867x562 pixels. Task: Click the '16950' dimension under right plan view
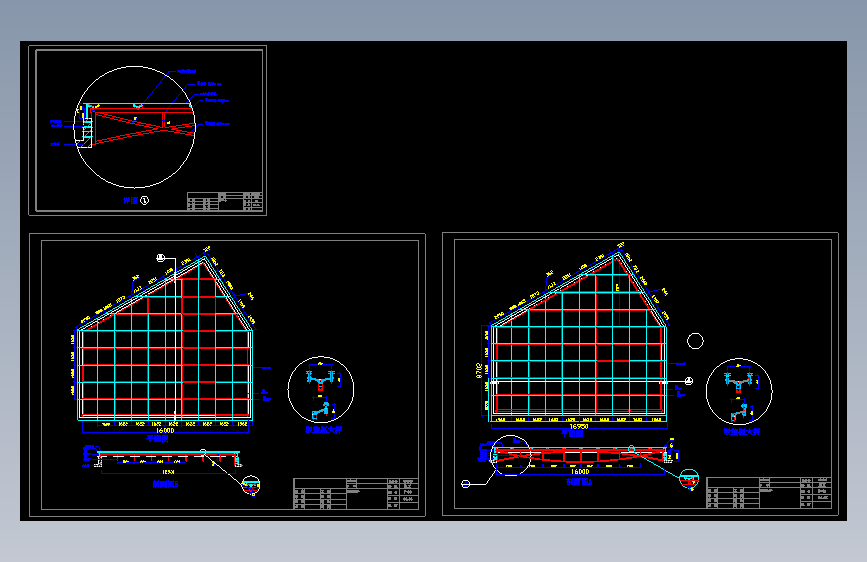coord(578,427)
